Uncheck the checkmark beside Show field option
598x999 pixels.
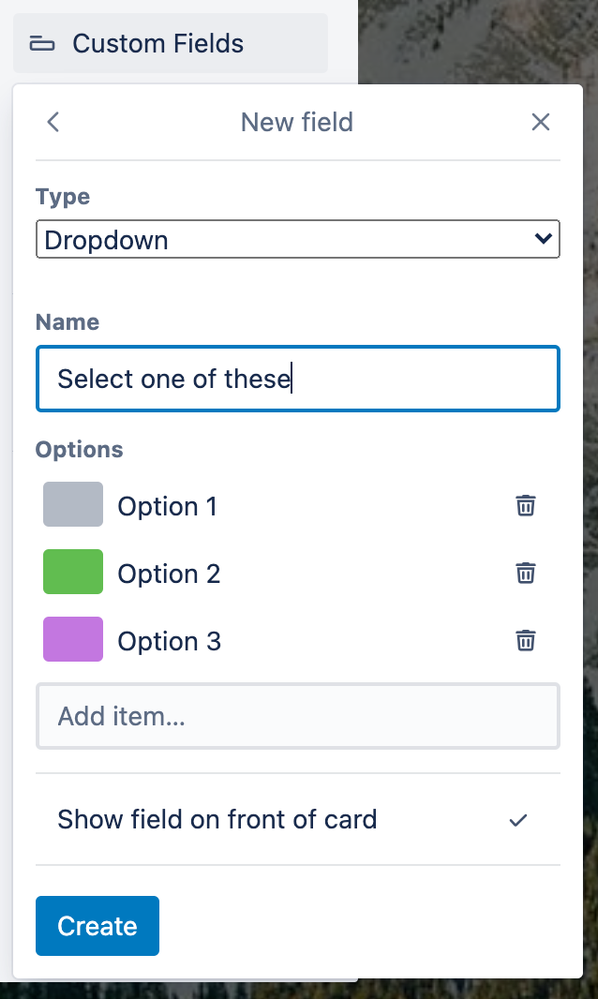518,820
